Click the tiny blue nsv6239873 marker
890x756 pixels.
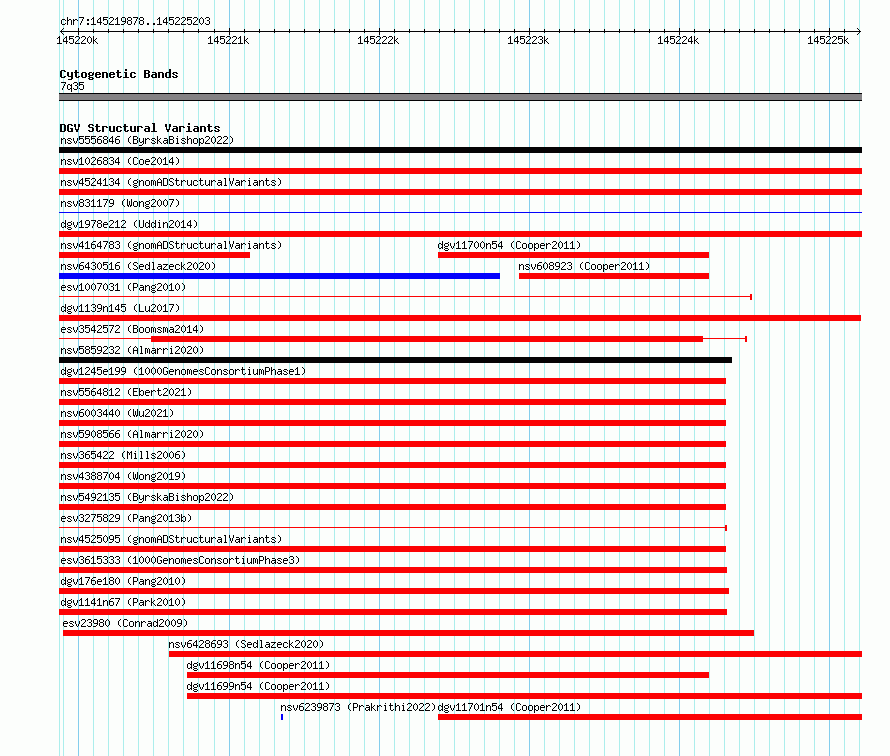tap(282, 717)
